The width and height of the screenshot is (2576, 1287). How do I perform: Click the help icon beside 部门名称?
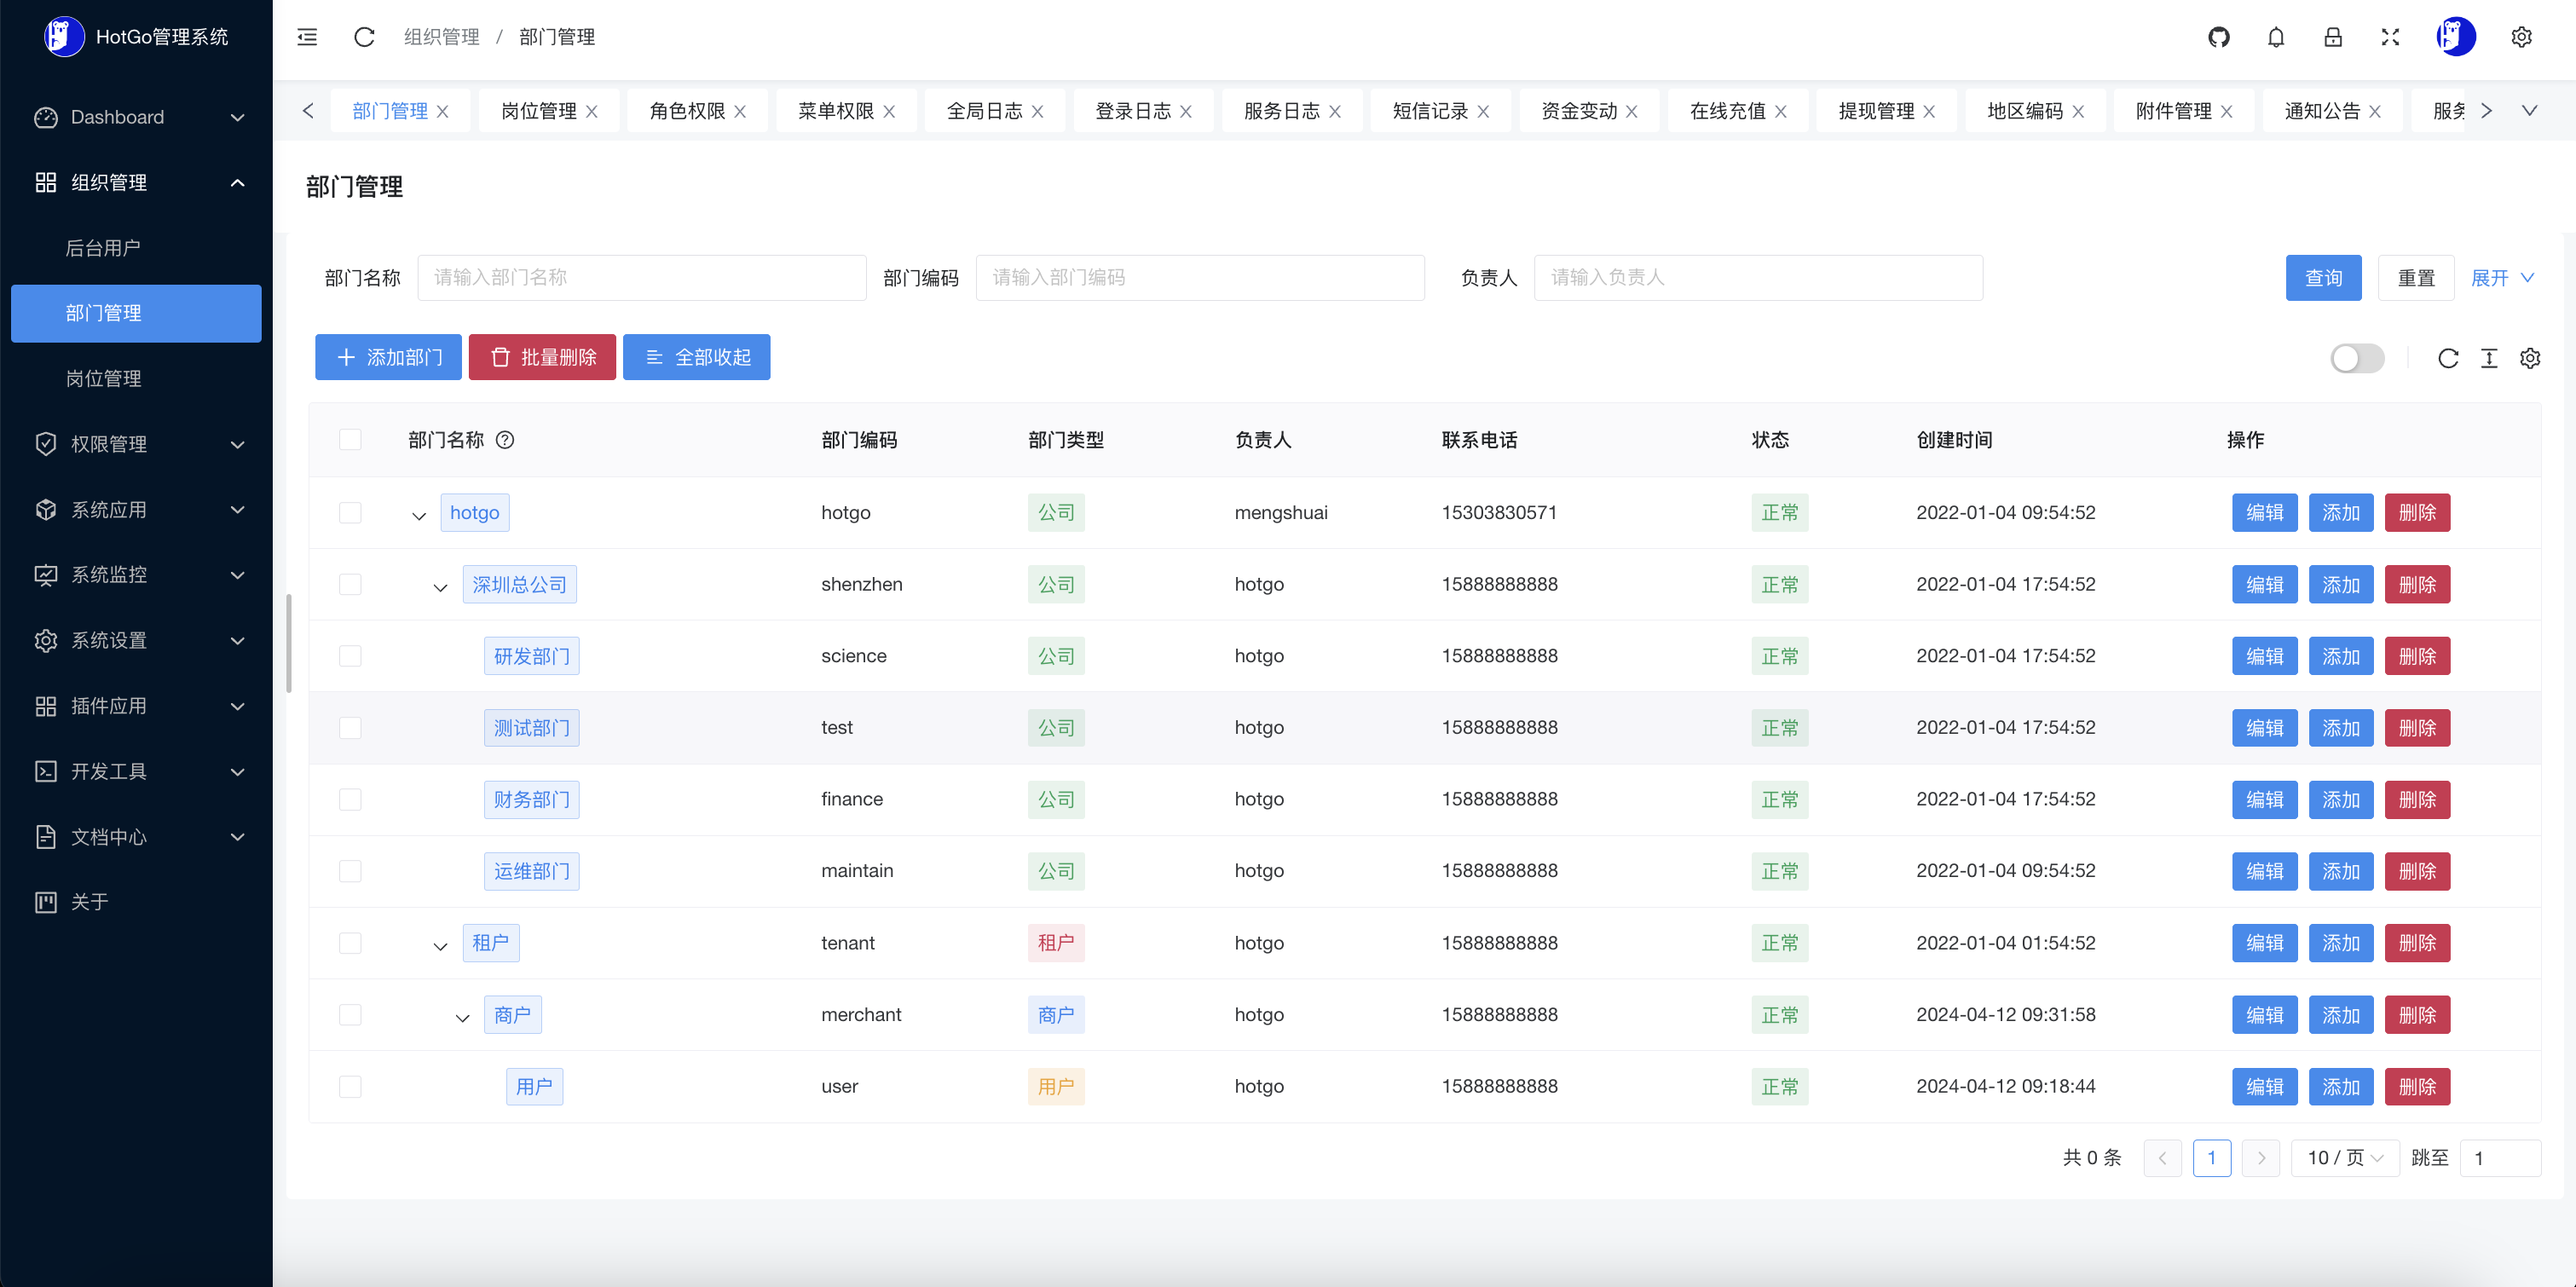click(505, 440)
